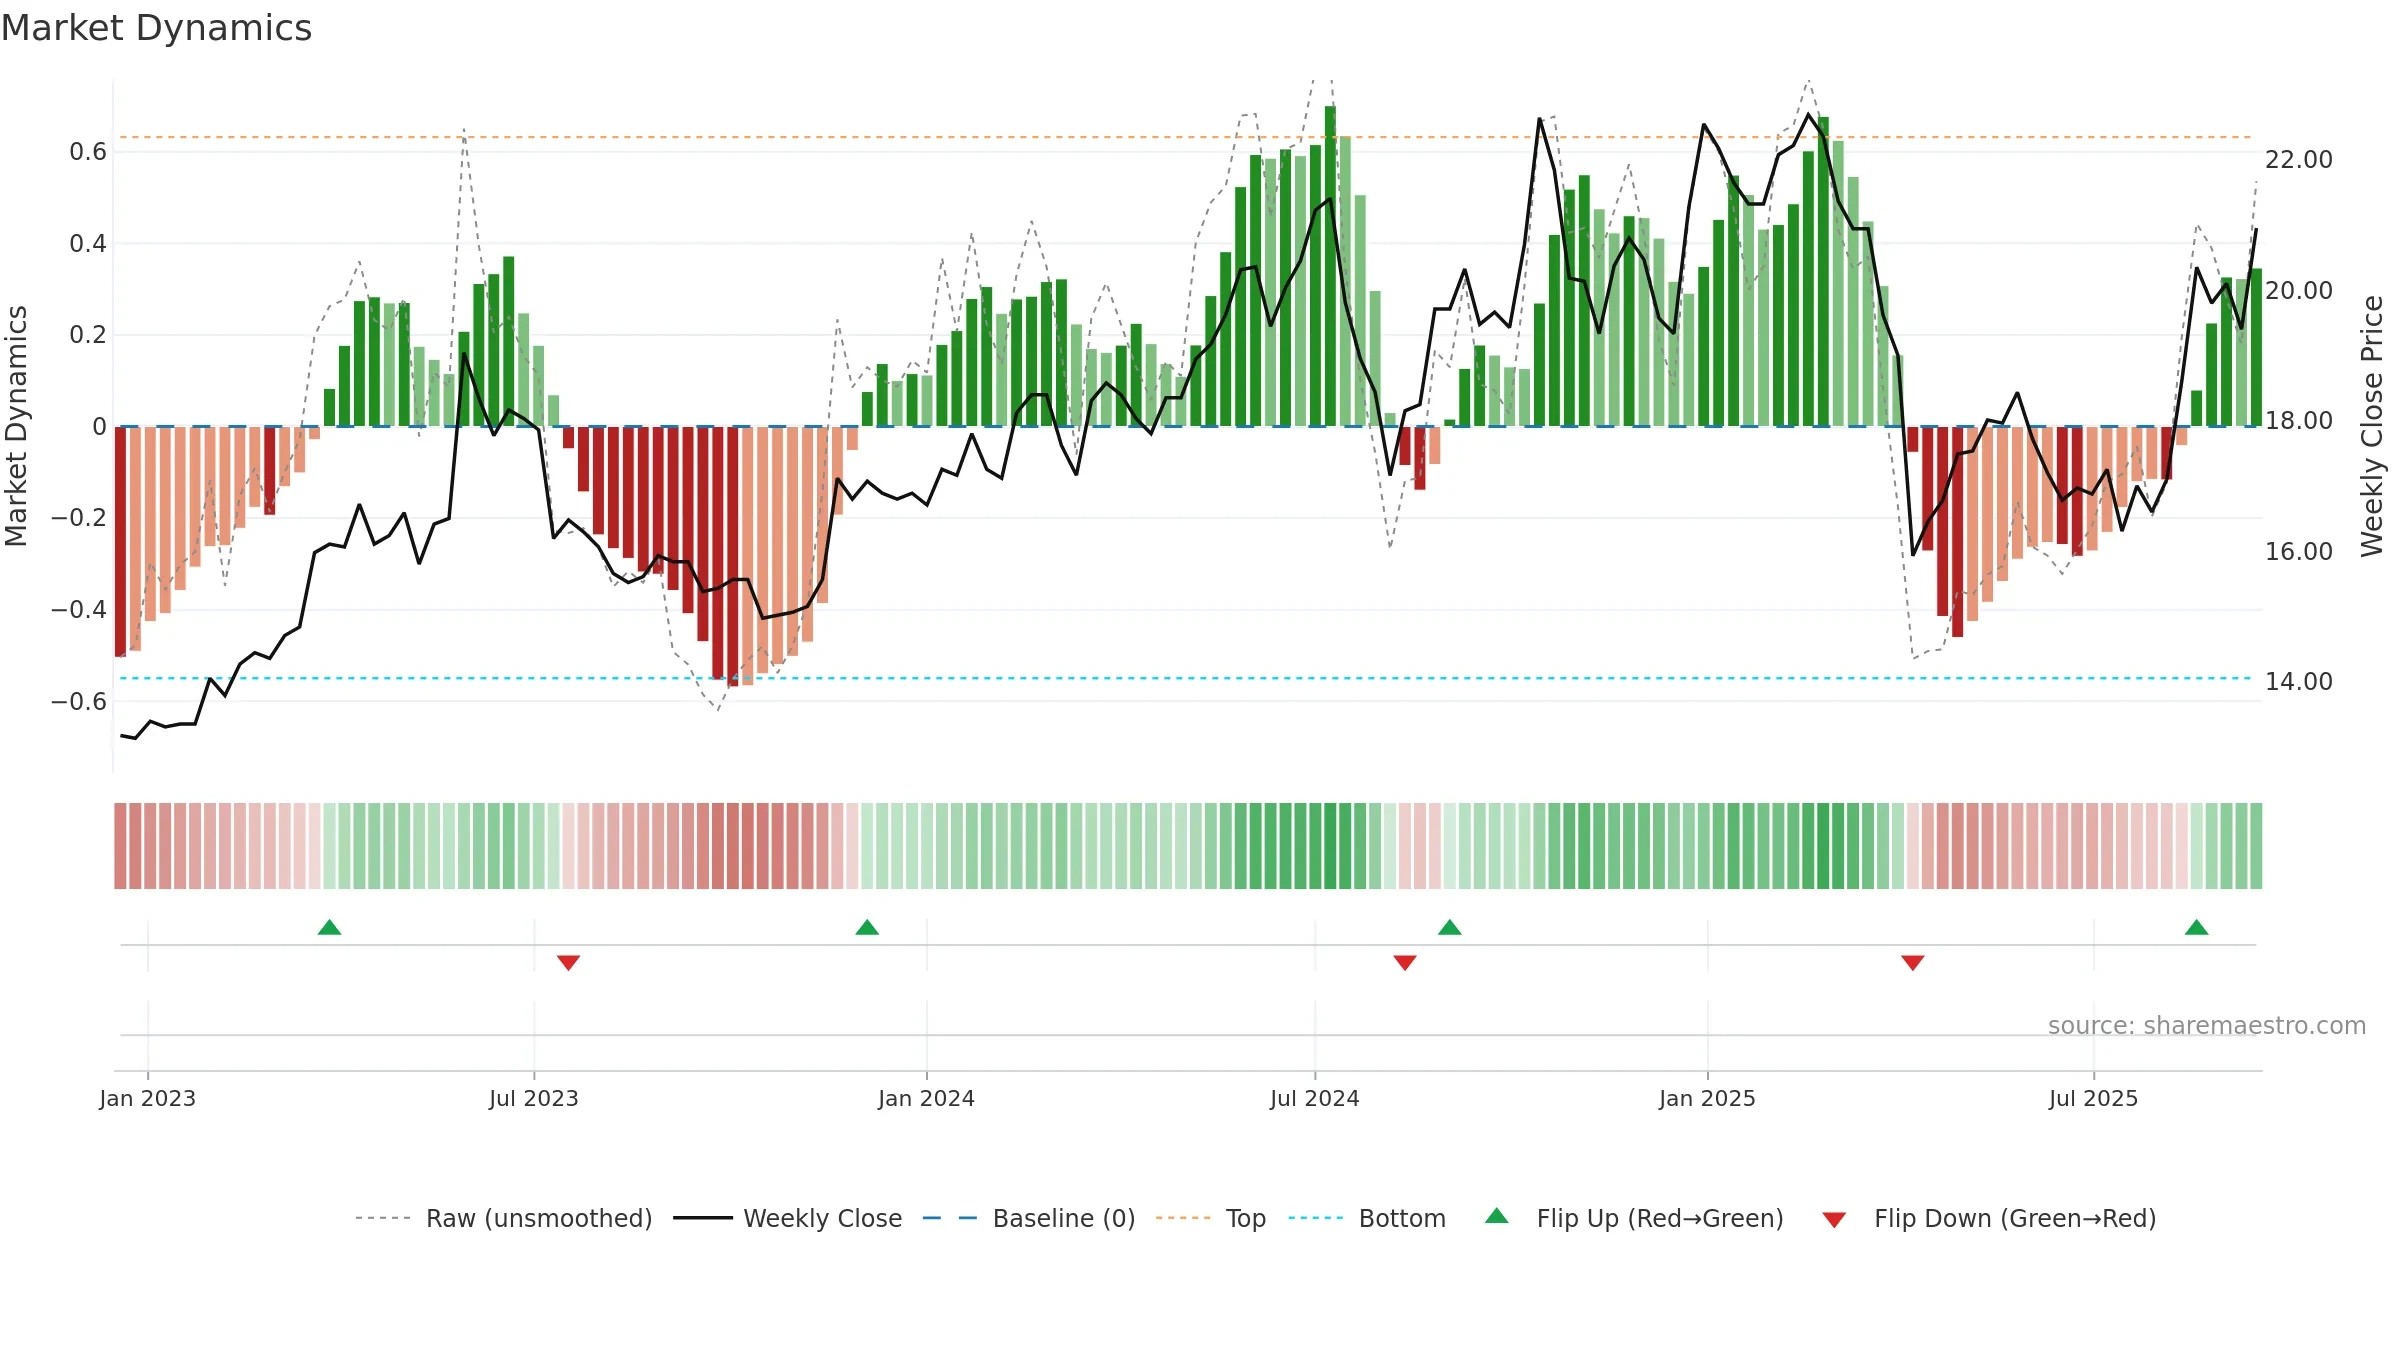
Task: Toggle the Weekly Close legend entry
Action: tap(787, 1218)
